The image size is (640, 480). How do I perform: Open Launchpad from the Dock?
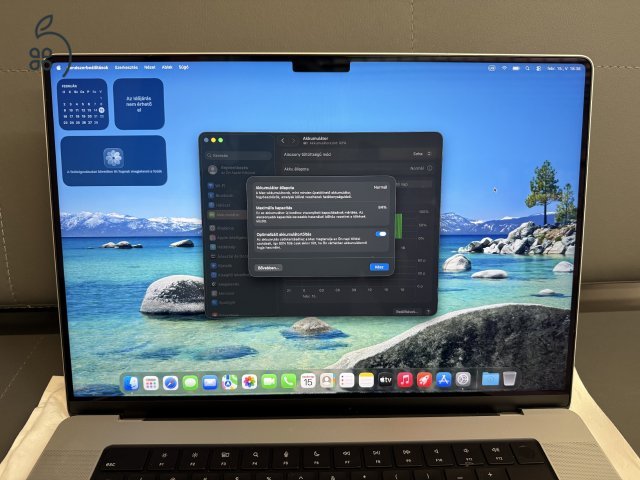click(151, 383)
